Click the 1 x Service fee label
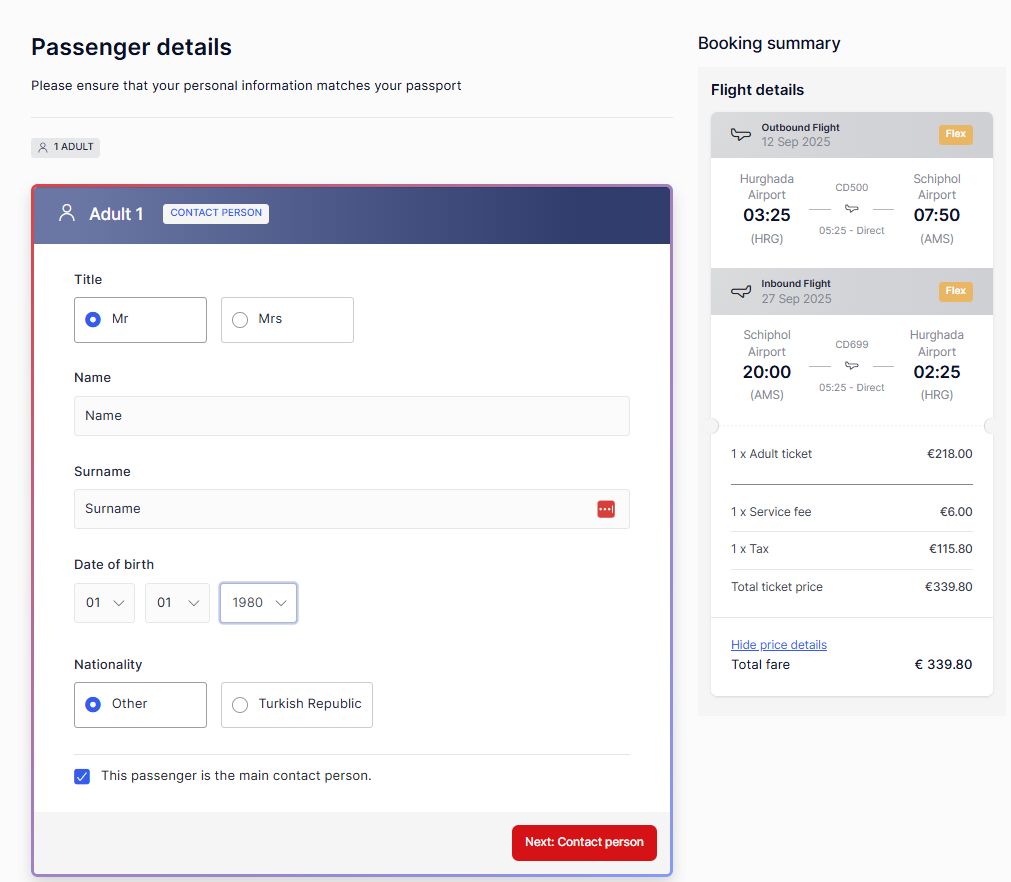 tap(771, 512)
